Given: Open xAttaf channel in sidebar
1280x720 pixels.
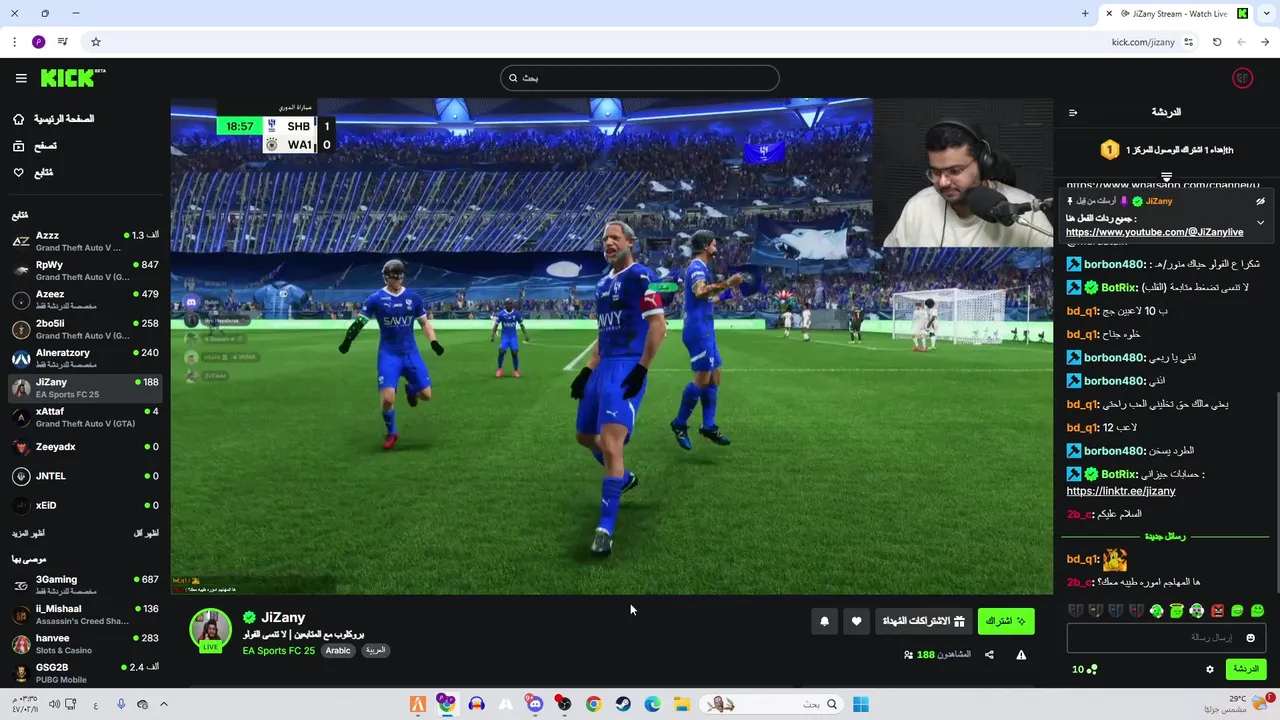Looking at the screenshot, I should tap(85, 417).
